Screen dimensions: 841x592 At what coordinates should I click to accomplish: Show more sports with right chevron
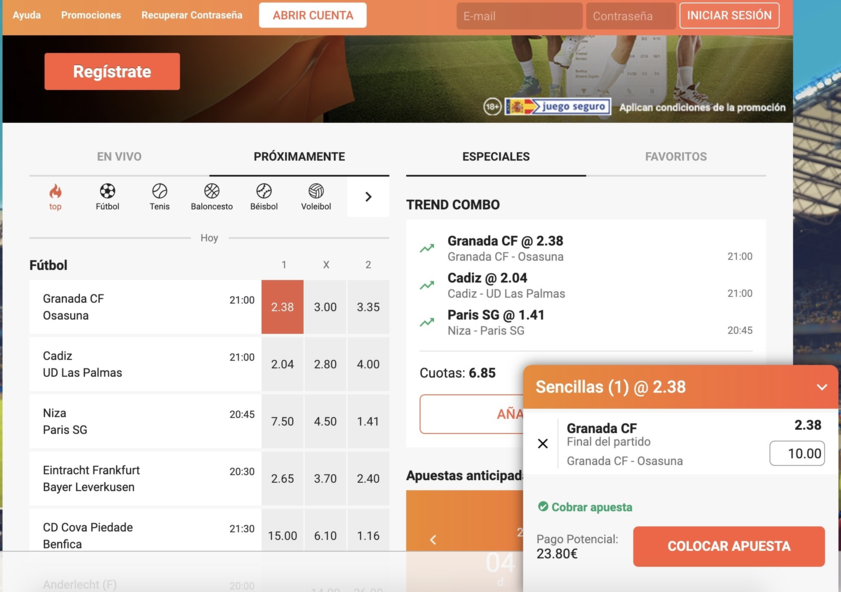[368, 197]
